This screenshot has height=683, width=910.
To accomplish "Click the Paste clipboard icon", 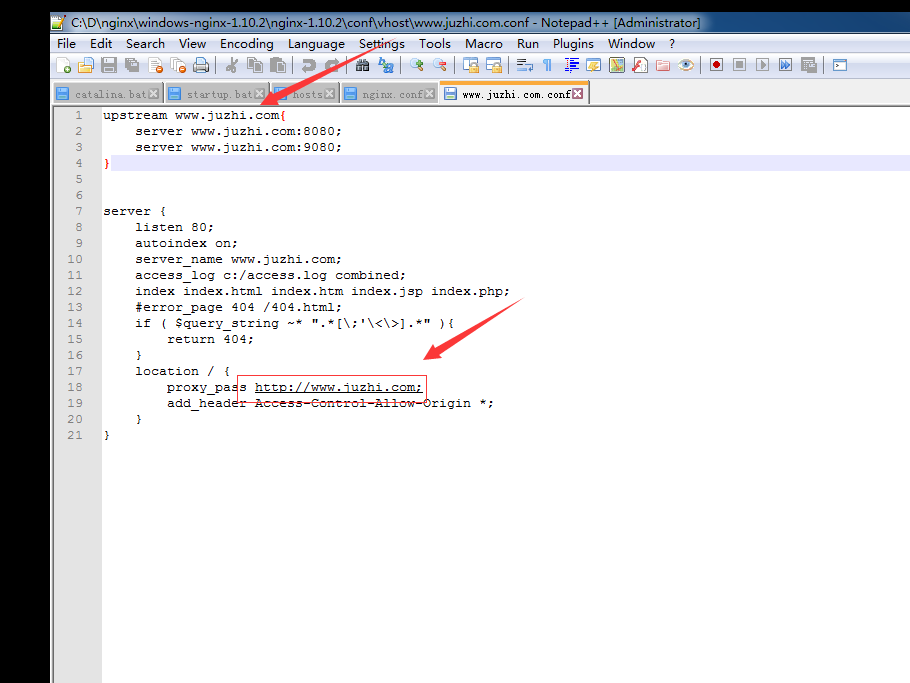I will (x=278, y=66).
